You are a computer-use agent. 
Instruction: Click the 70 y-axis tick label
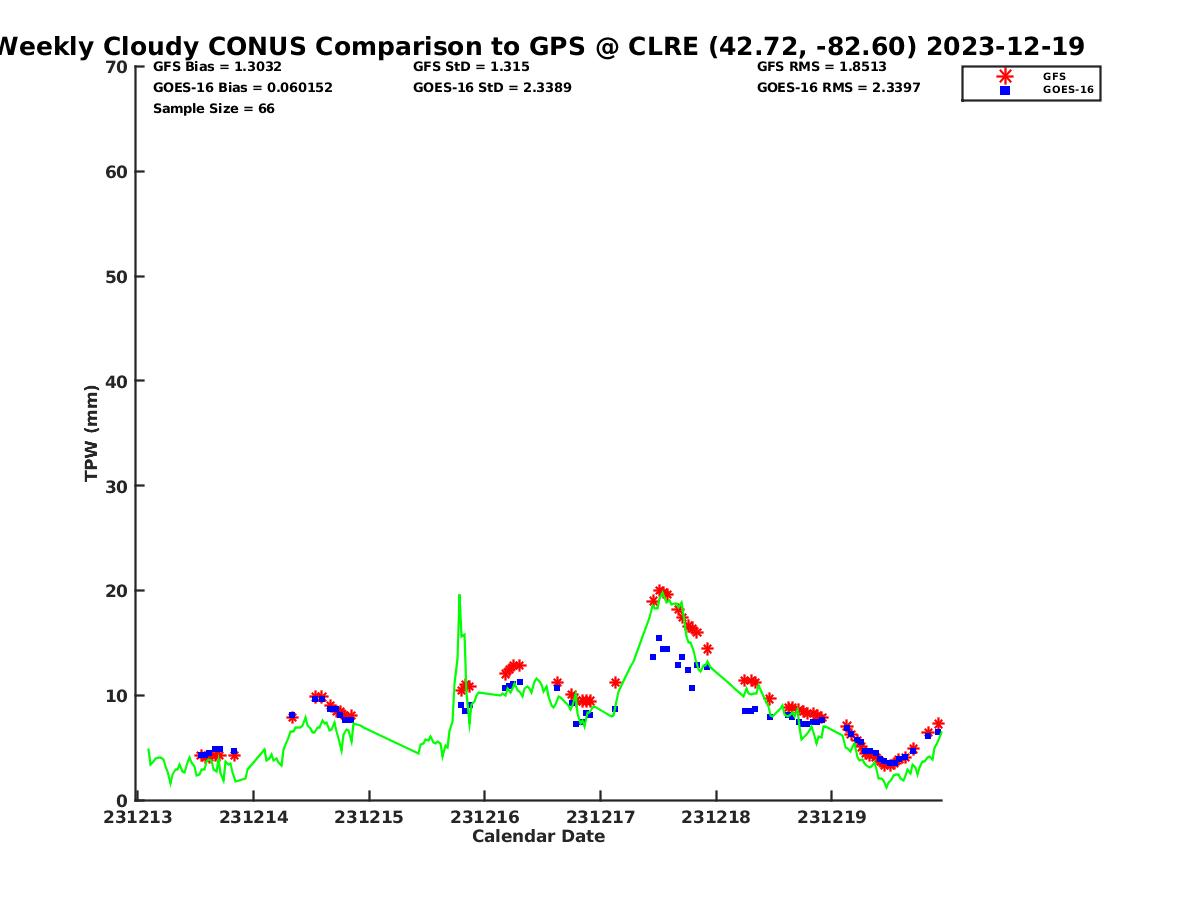pyautogui.click(x=116, y=67)
